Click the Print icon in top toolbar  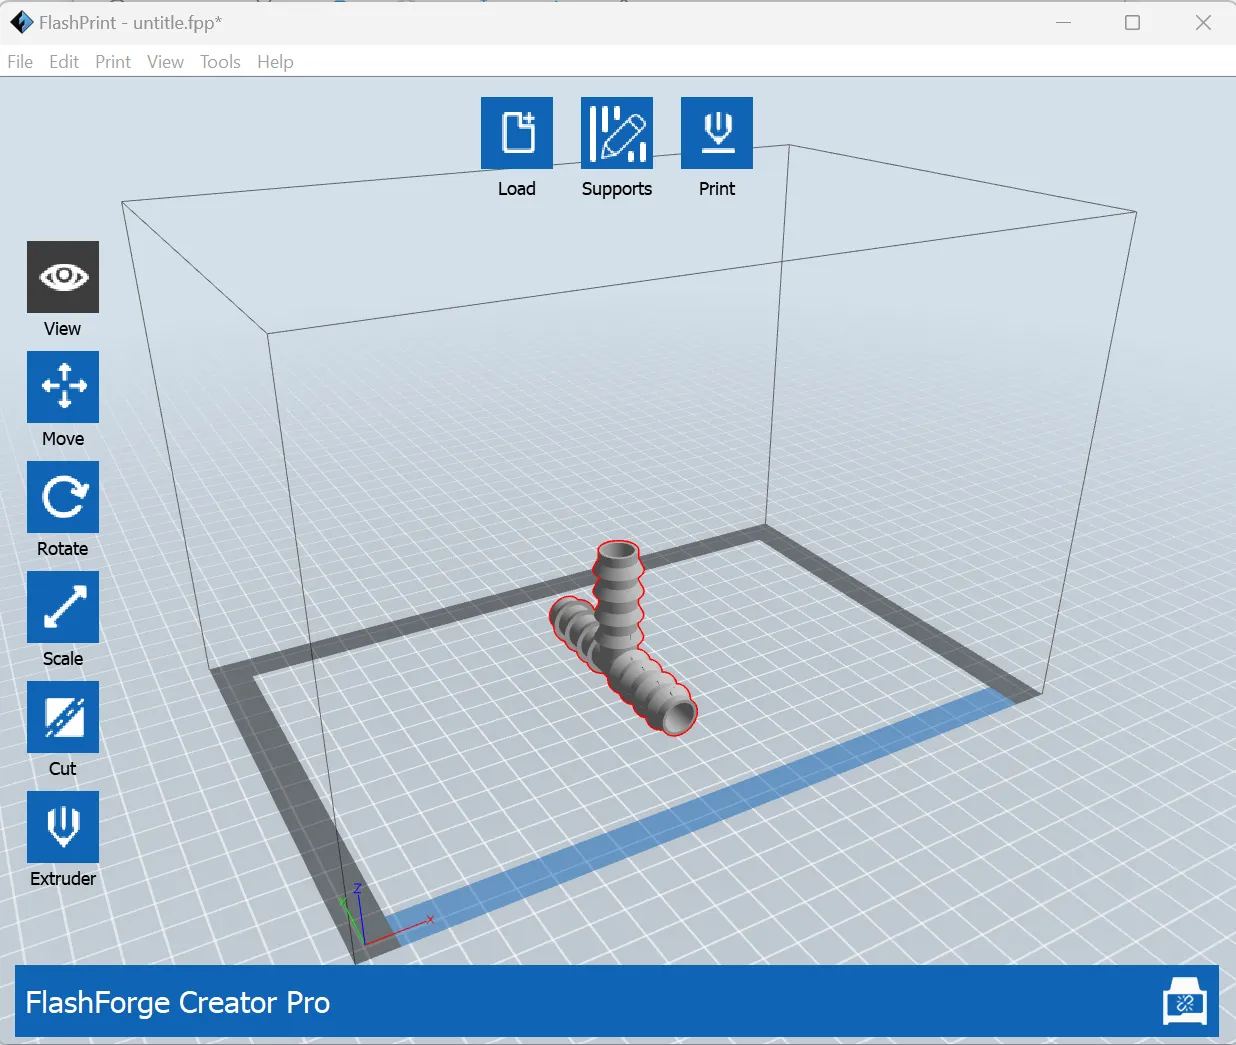click(717, 133)
